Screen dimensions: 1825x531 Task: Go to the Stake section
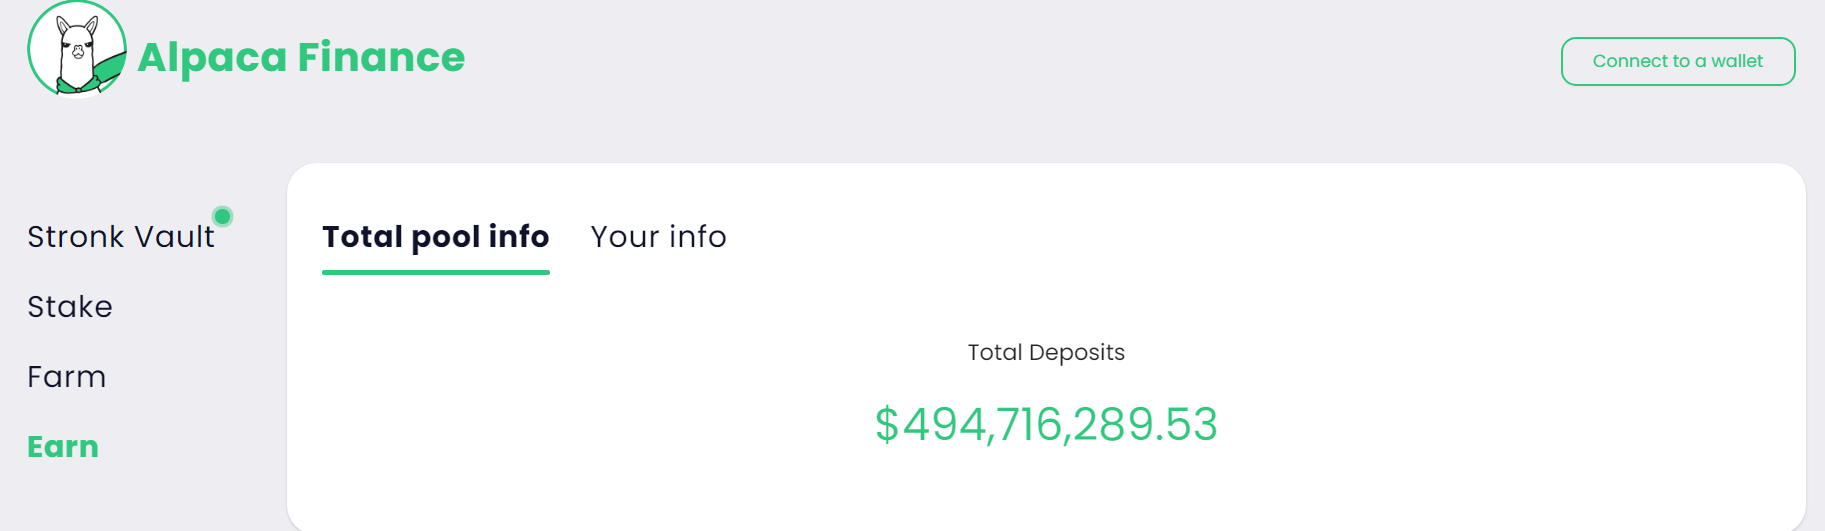70,307
